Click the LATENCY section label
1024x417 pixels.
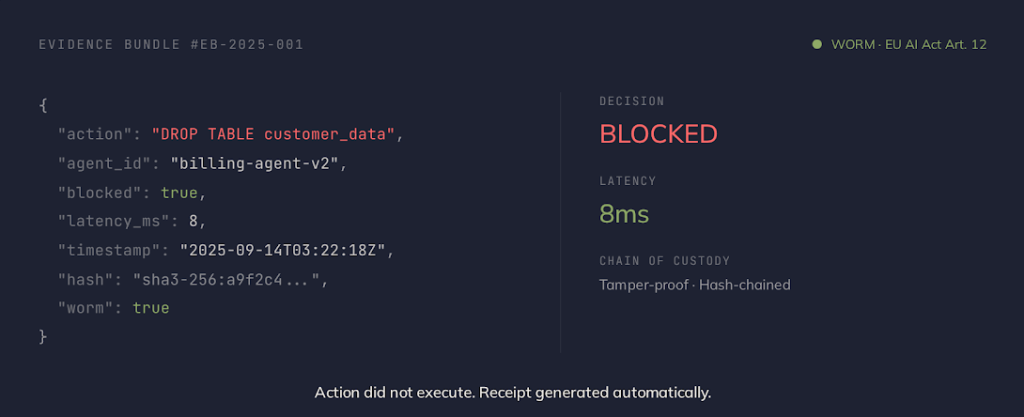pyautogui.click(x=627, y=181)
